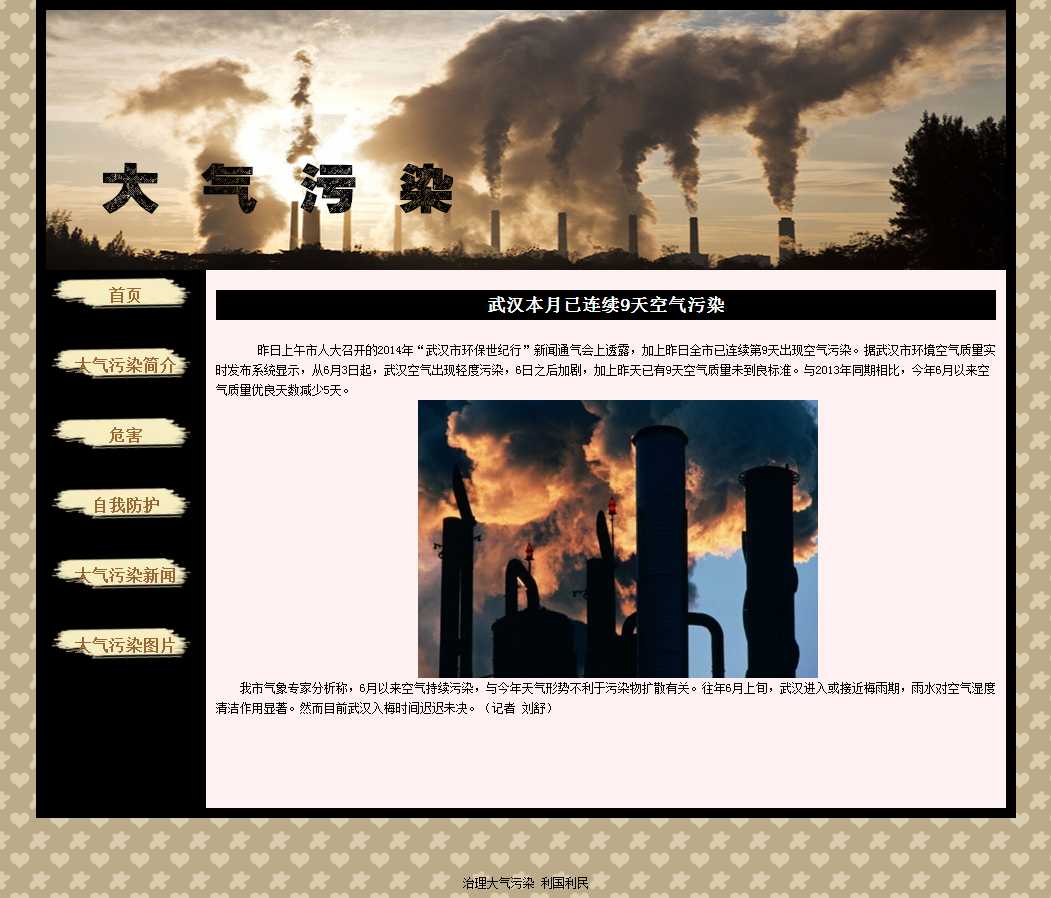Open the 大气污染图片 gallery link
This screenshot has width=1051, height=898.
122,644
